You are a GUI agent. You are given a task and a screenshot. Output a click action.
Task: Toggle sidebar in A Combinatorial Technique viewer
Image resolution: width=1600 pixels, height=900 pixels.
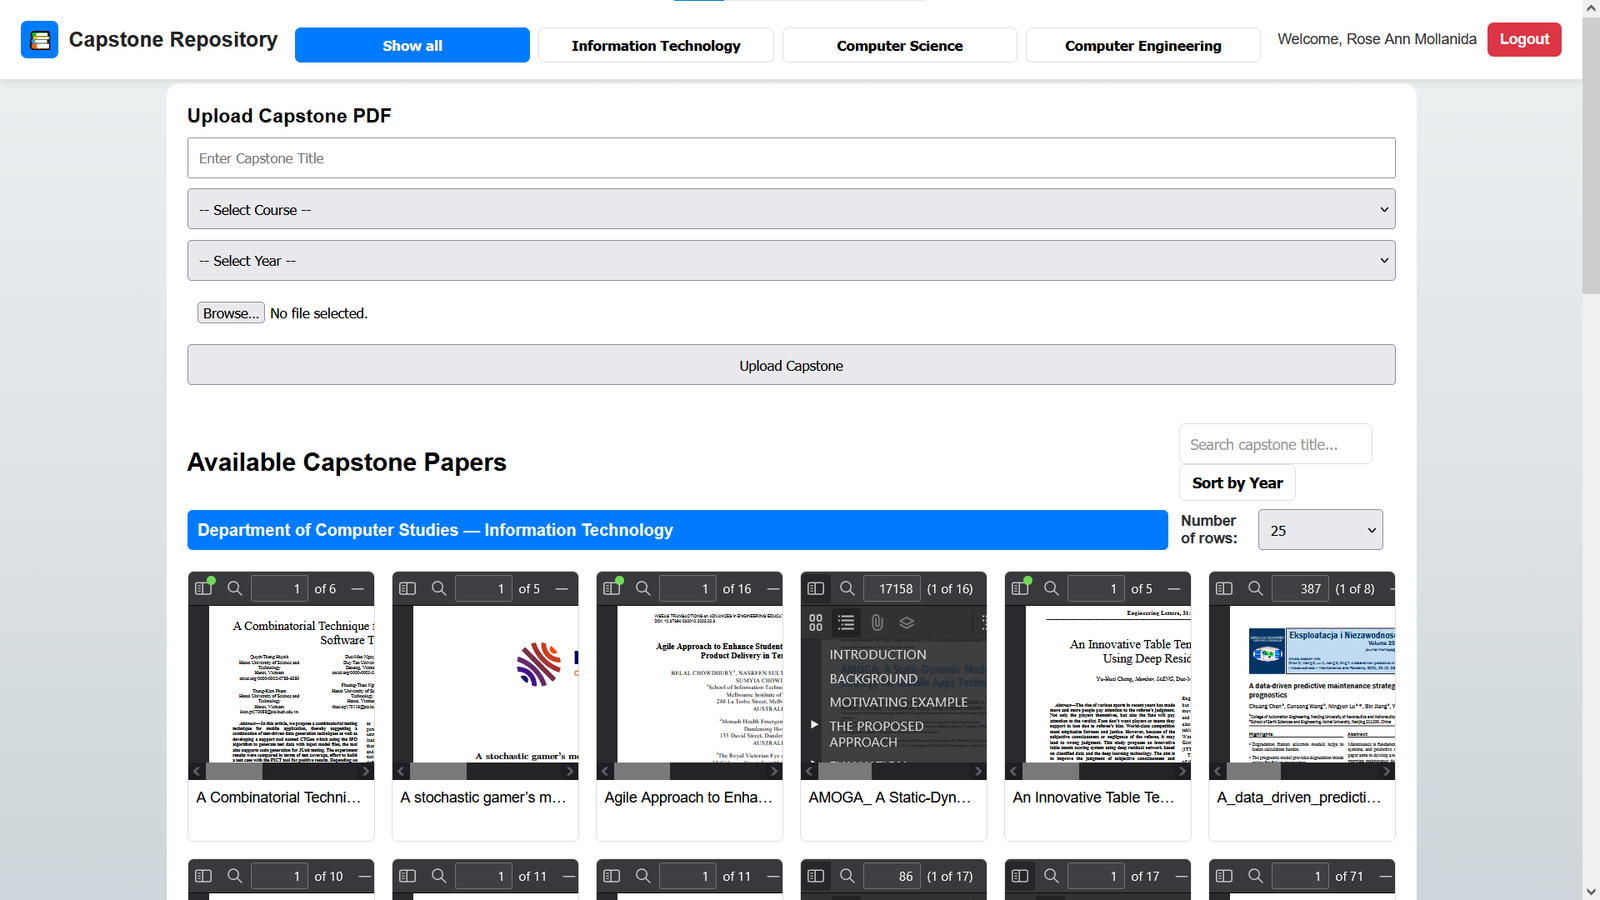204,589
